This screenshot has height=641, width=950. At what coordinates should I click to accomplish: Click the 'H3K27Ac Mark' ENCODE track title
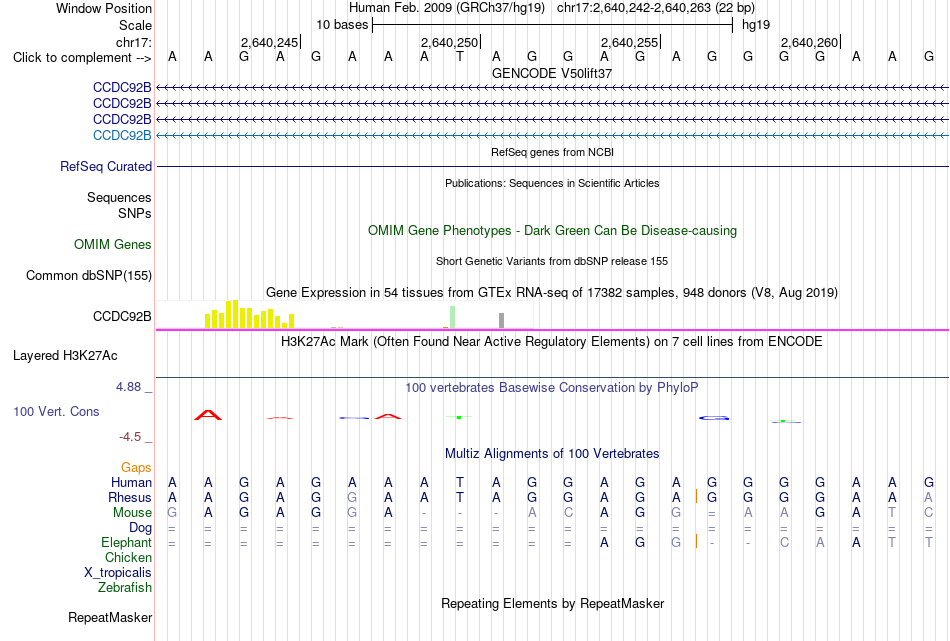[x=552, y=342]
